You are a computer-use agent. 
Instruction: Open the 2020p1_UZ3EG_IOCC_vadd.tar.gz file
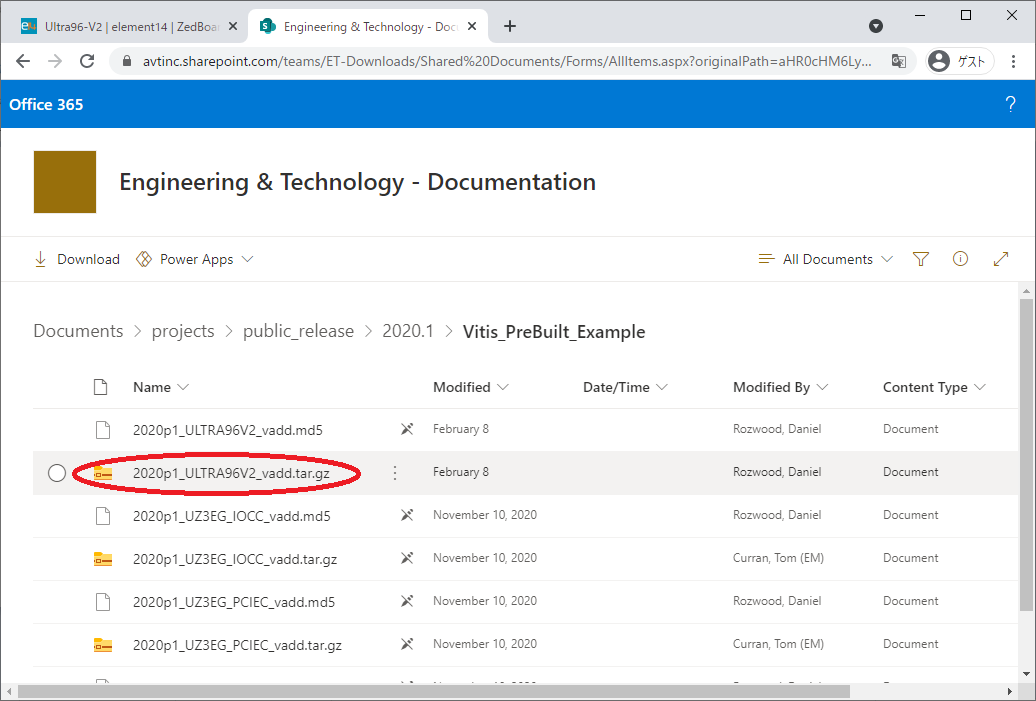pos(235,559)
